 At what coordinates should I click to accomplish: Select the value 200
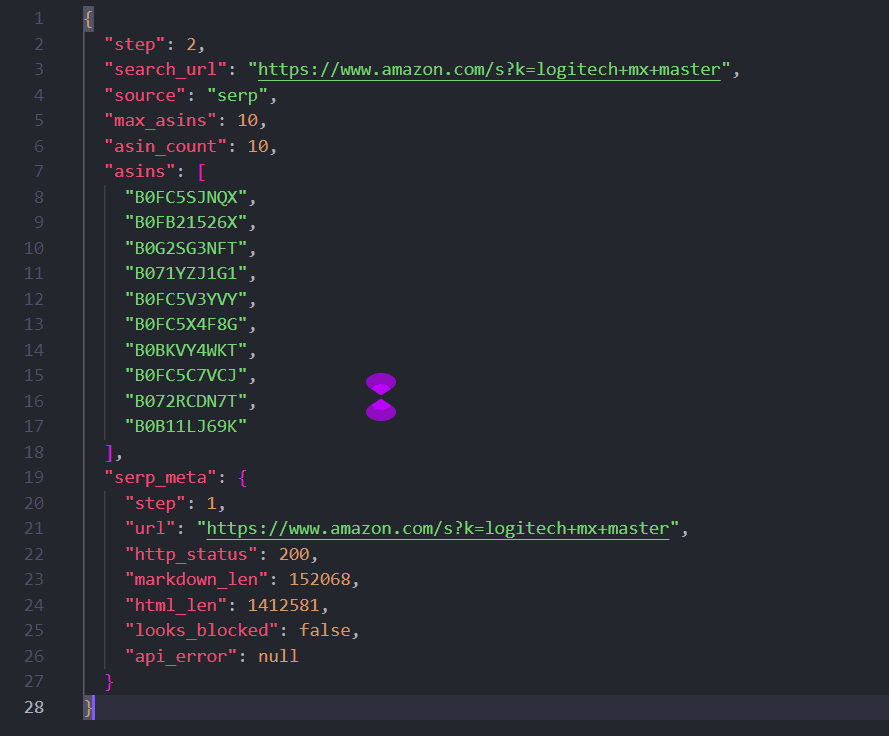tap(294, 555)
